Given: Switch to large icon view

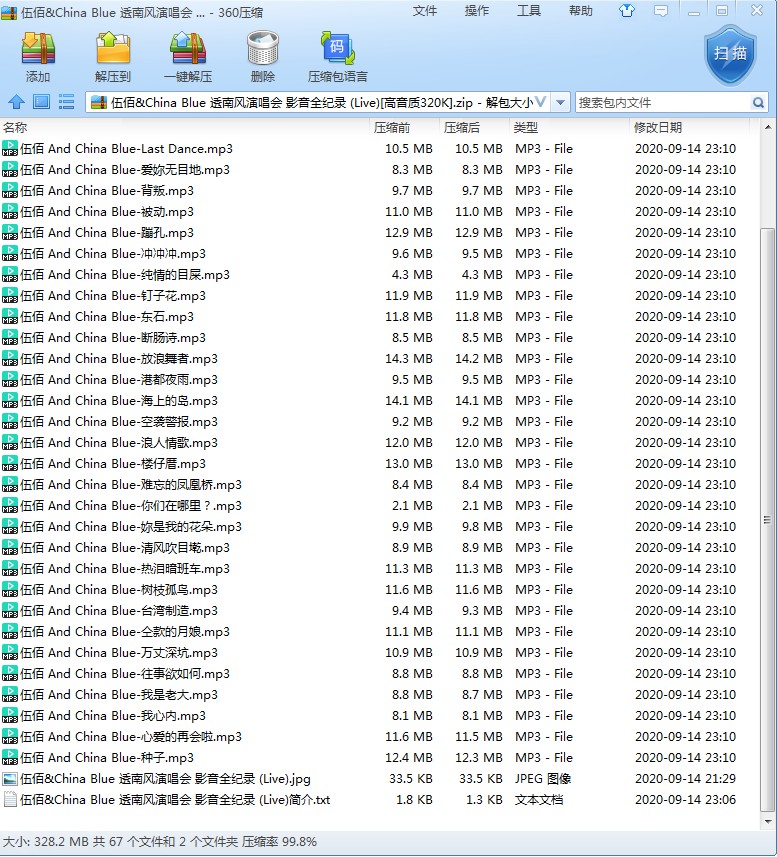Looking at the screenshot, I should pos(42,102).
